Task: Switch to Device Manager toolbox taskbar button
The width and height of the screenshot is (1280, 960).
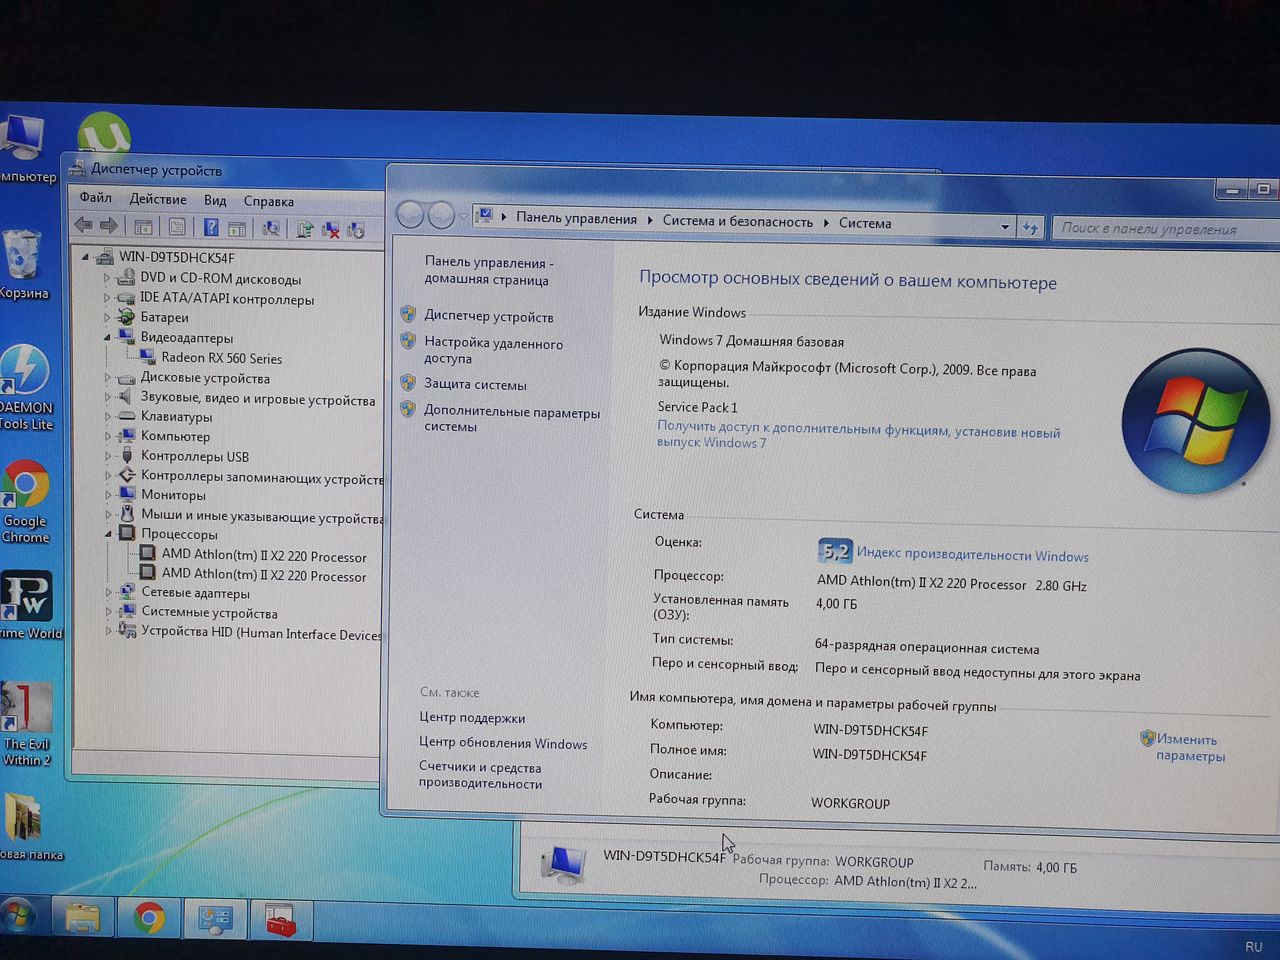Action: tap(281, 920)
